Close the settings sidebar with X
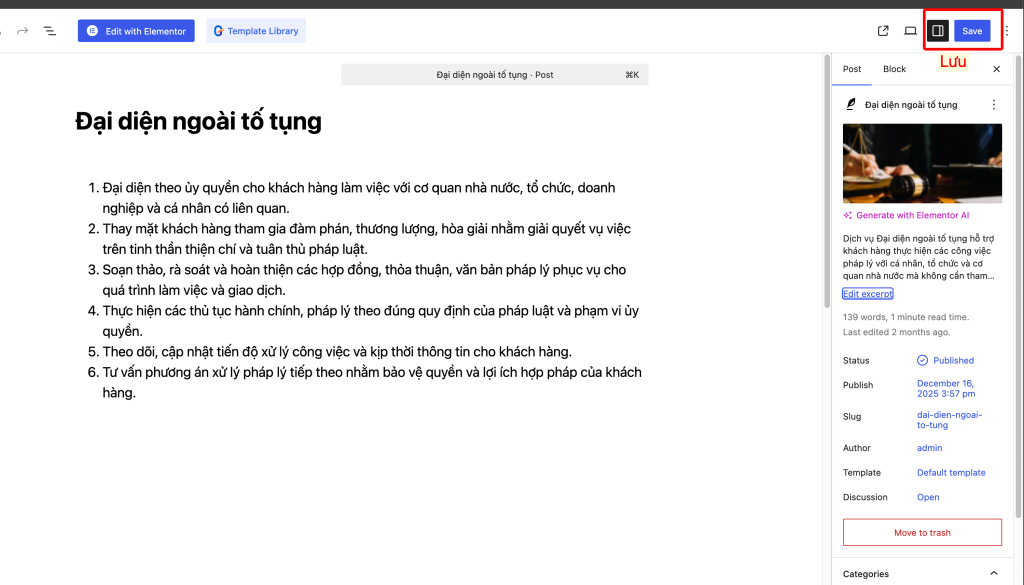Image resolution: width=1024 pixels, height=585 pixels. click(996, 69)
